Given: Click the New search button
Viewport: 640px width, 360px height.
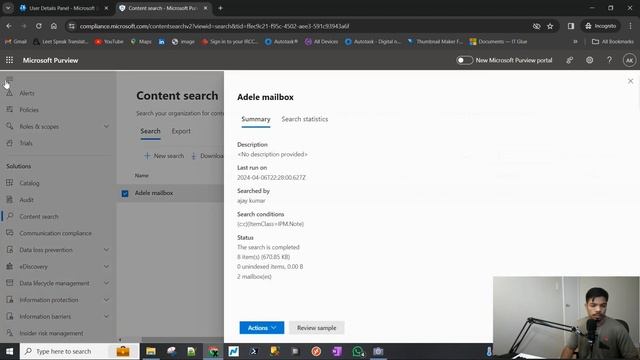Looking at the screenshot, I should coord(164,156).
